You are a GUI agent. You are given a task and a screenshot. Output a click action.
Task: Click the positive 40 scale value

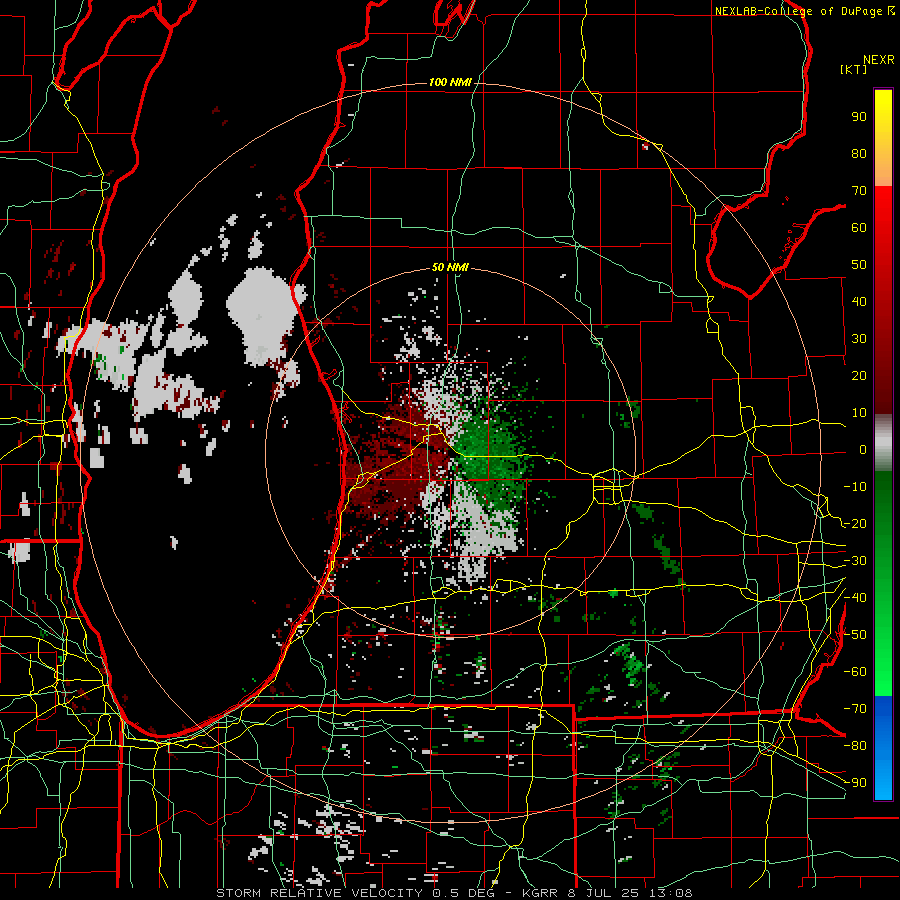pyautogui.click(x=859, y=302)
